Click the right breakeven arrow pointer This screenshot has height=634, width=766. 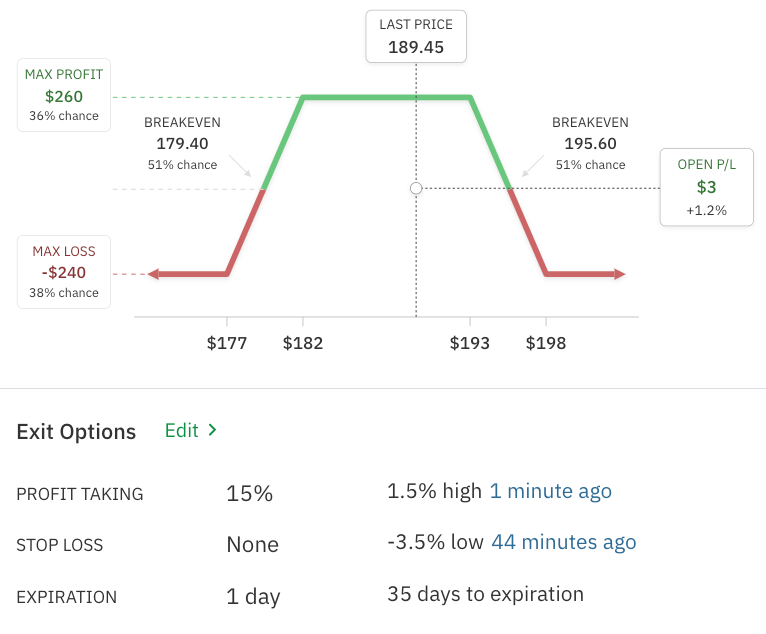(x=532, y=166)
